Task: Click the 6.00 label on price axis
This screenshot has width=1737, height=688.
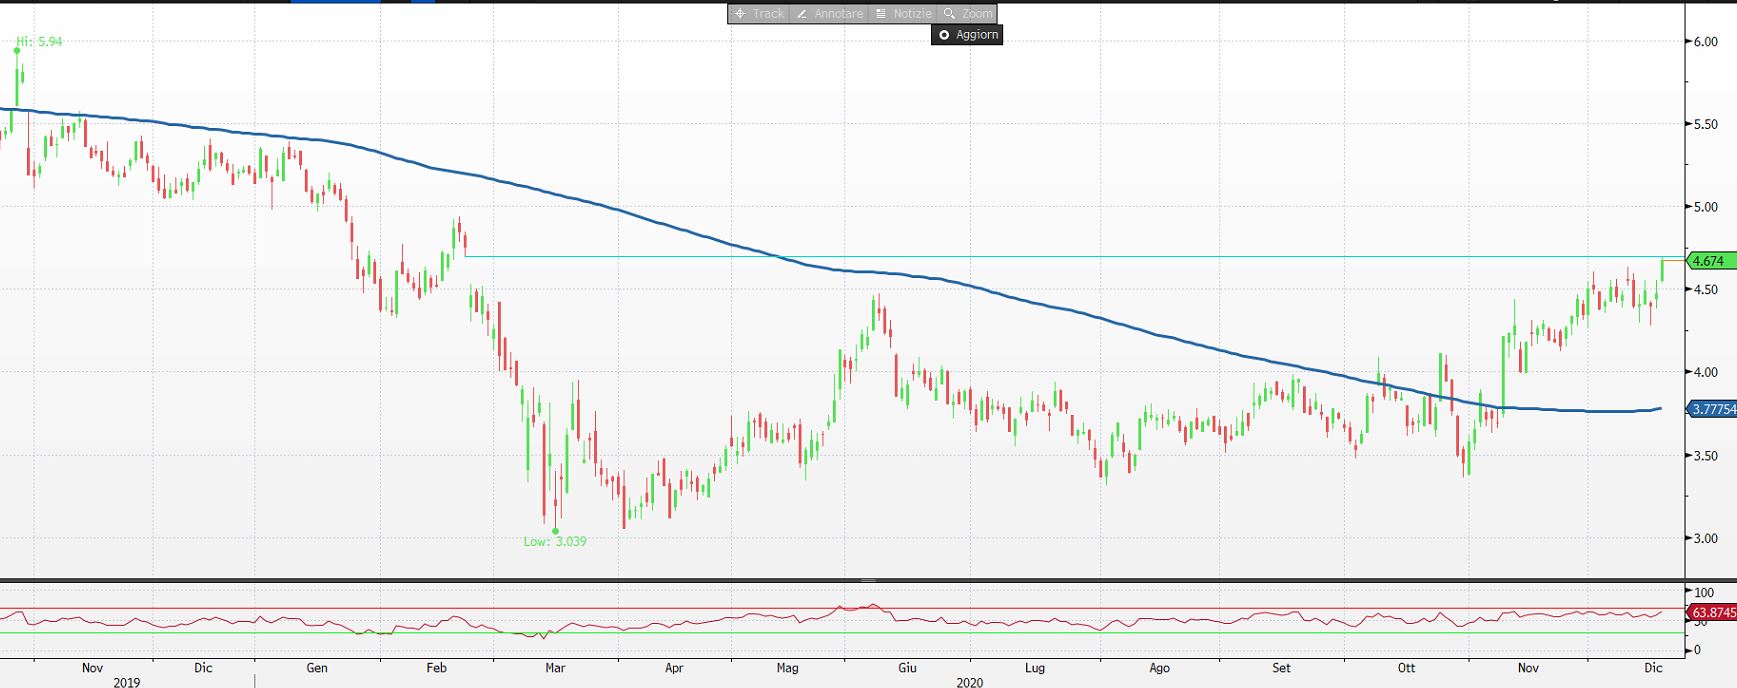Action: (x=1705, y=42)
